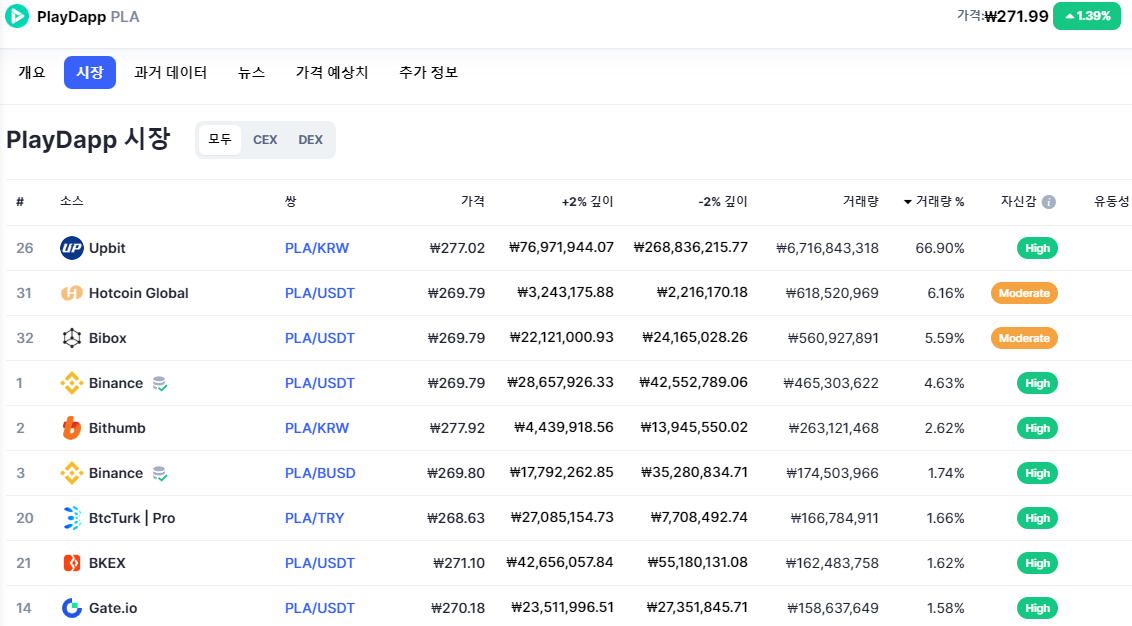1132x626 pixels.
Task: Click the PlayDapp logo icon
Action: (x=17, y=16)
